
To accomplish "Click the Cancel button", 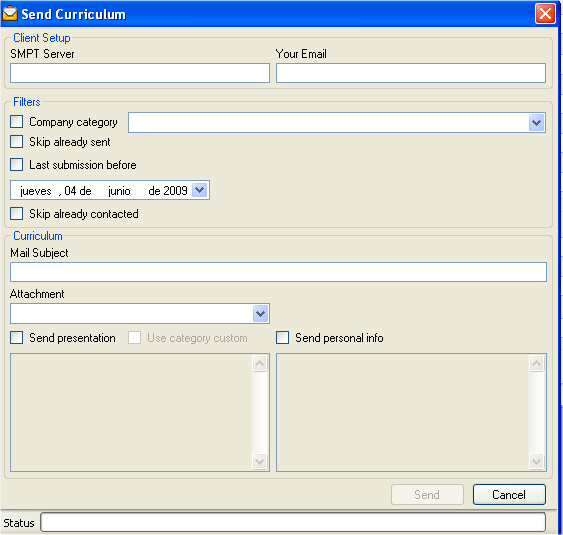I will click(x=509, y=494).
